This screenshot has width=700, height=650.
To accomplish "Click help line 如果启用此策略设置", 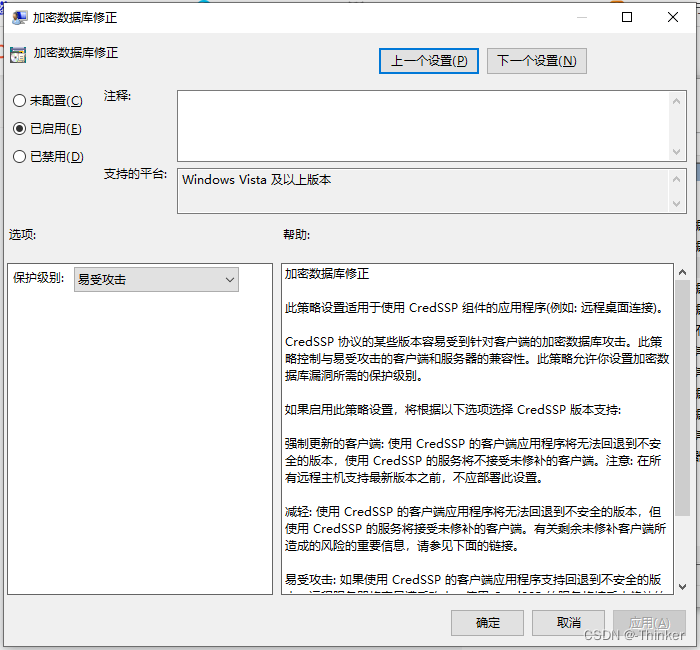I will pos(453,409).
